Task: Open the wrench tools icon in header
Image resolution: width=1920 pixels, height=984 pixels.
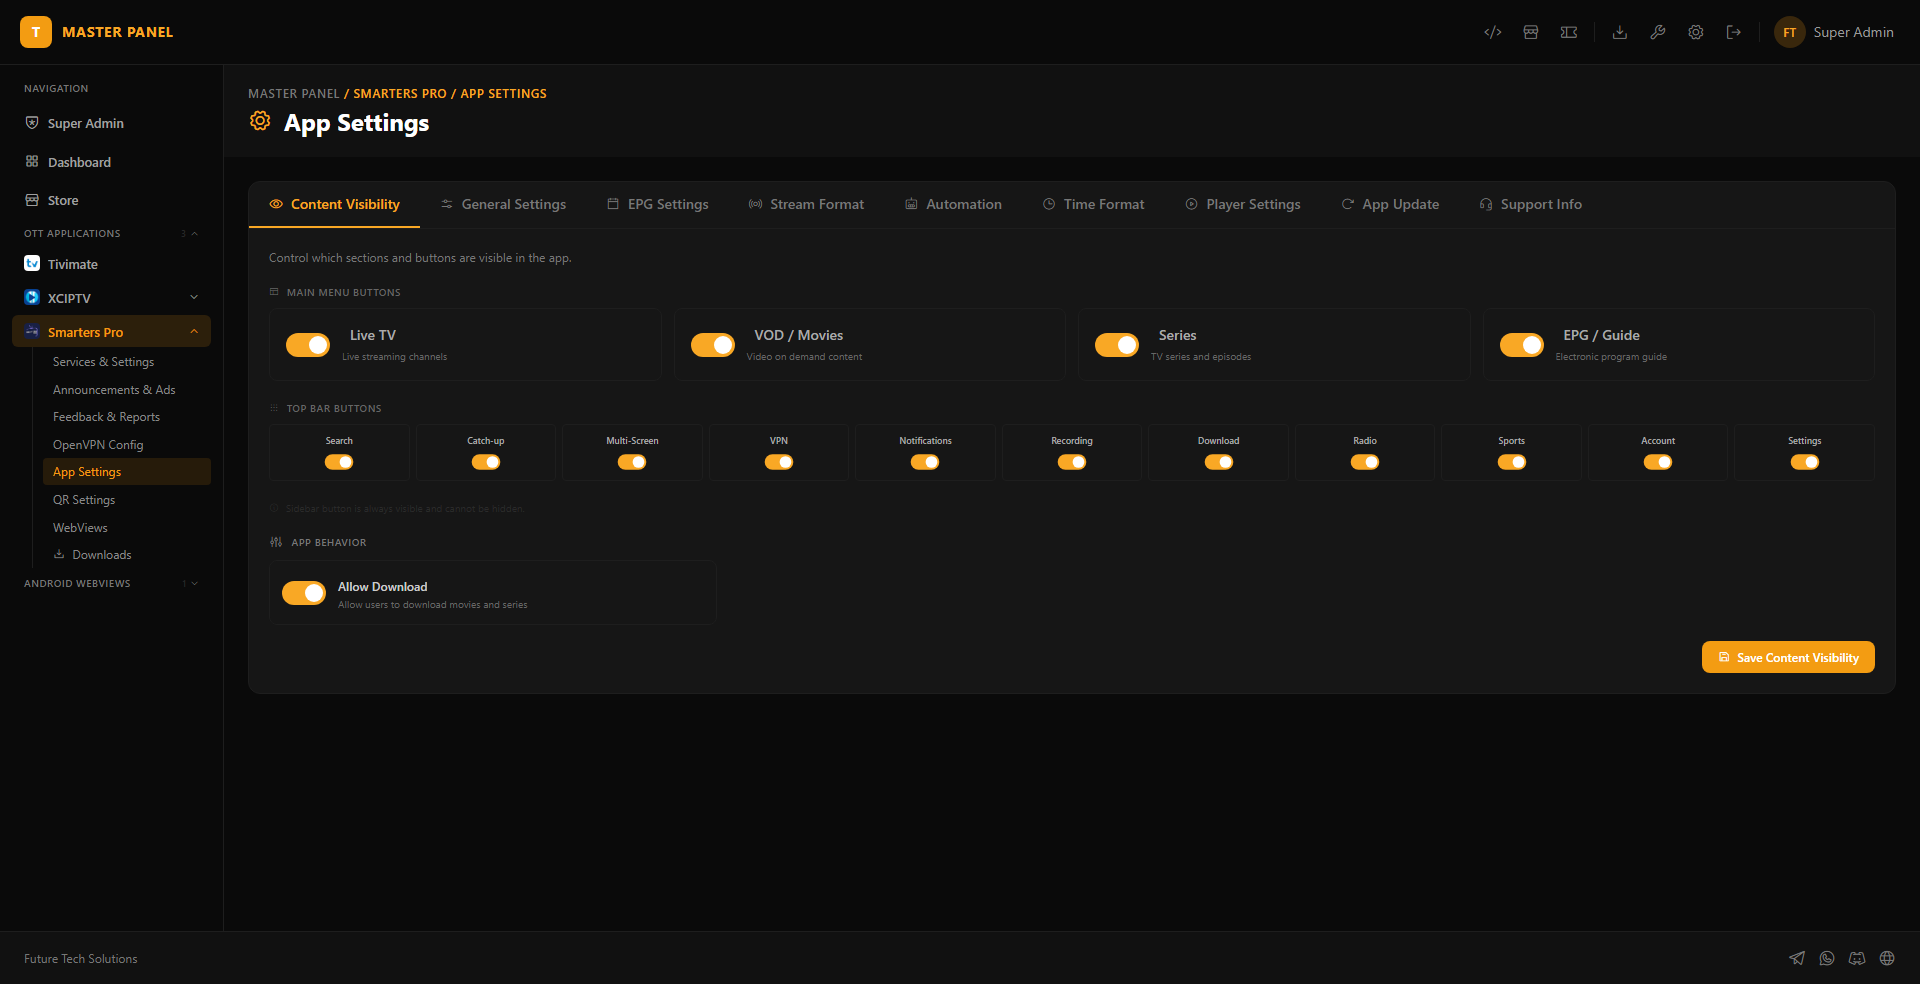Action: coord(1658,32)
